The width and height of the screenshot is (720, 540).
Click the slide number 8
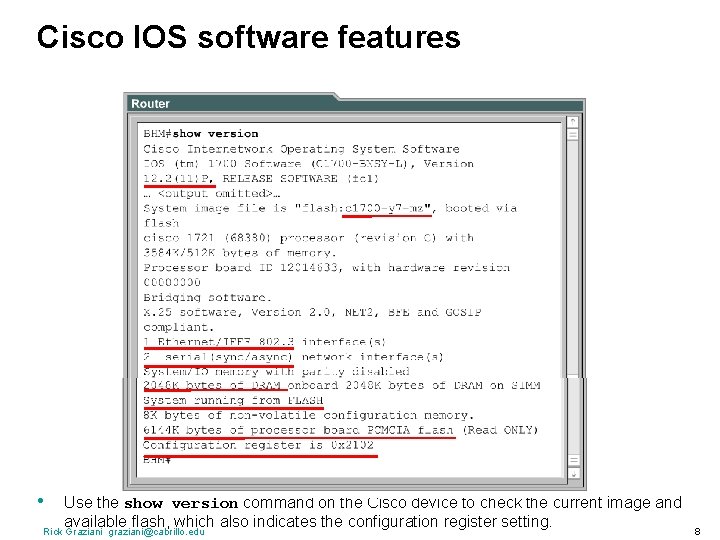pyautogui.click(x=697, y=531)
